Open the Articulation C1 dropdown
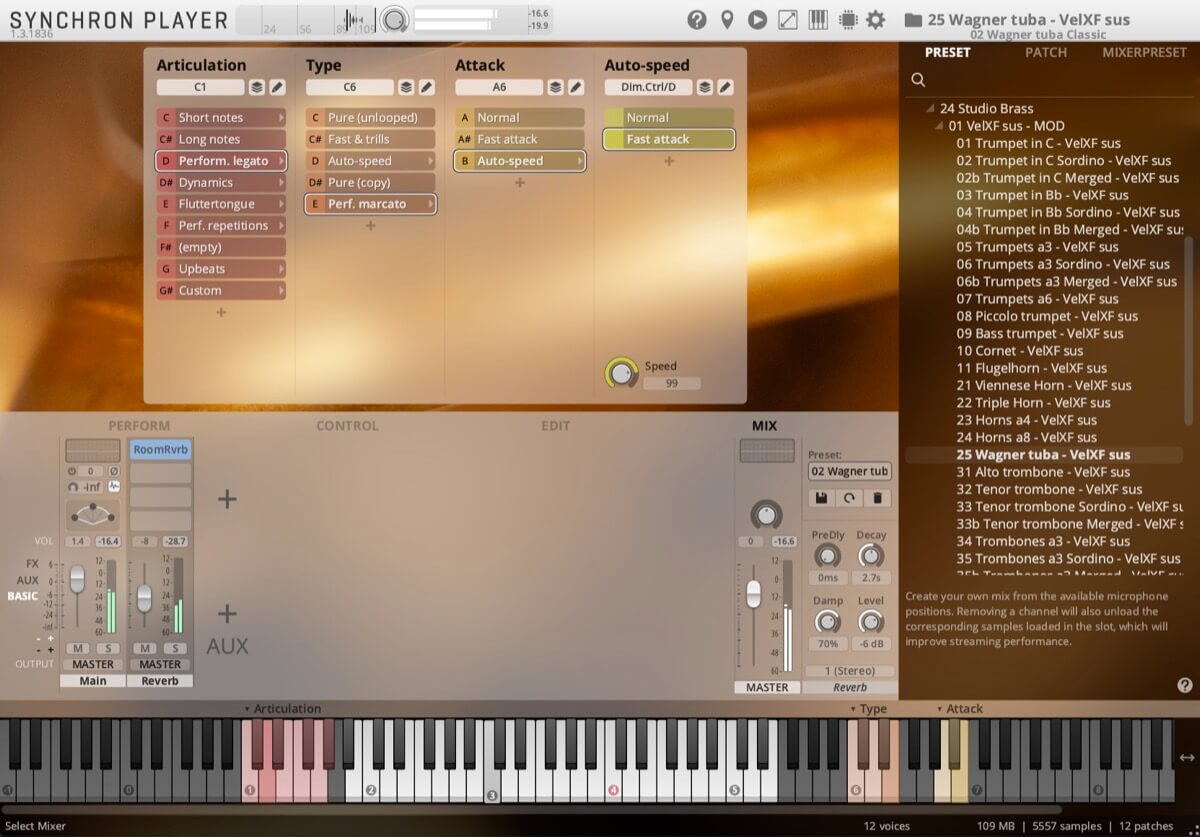Viewport: 1200px width, 837px height. (200, 87)
